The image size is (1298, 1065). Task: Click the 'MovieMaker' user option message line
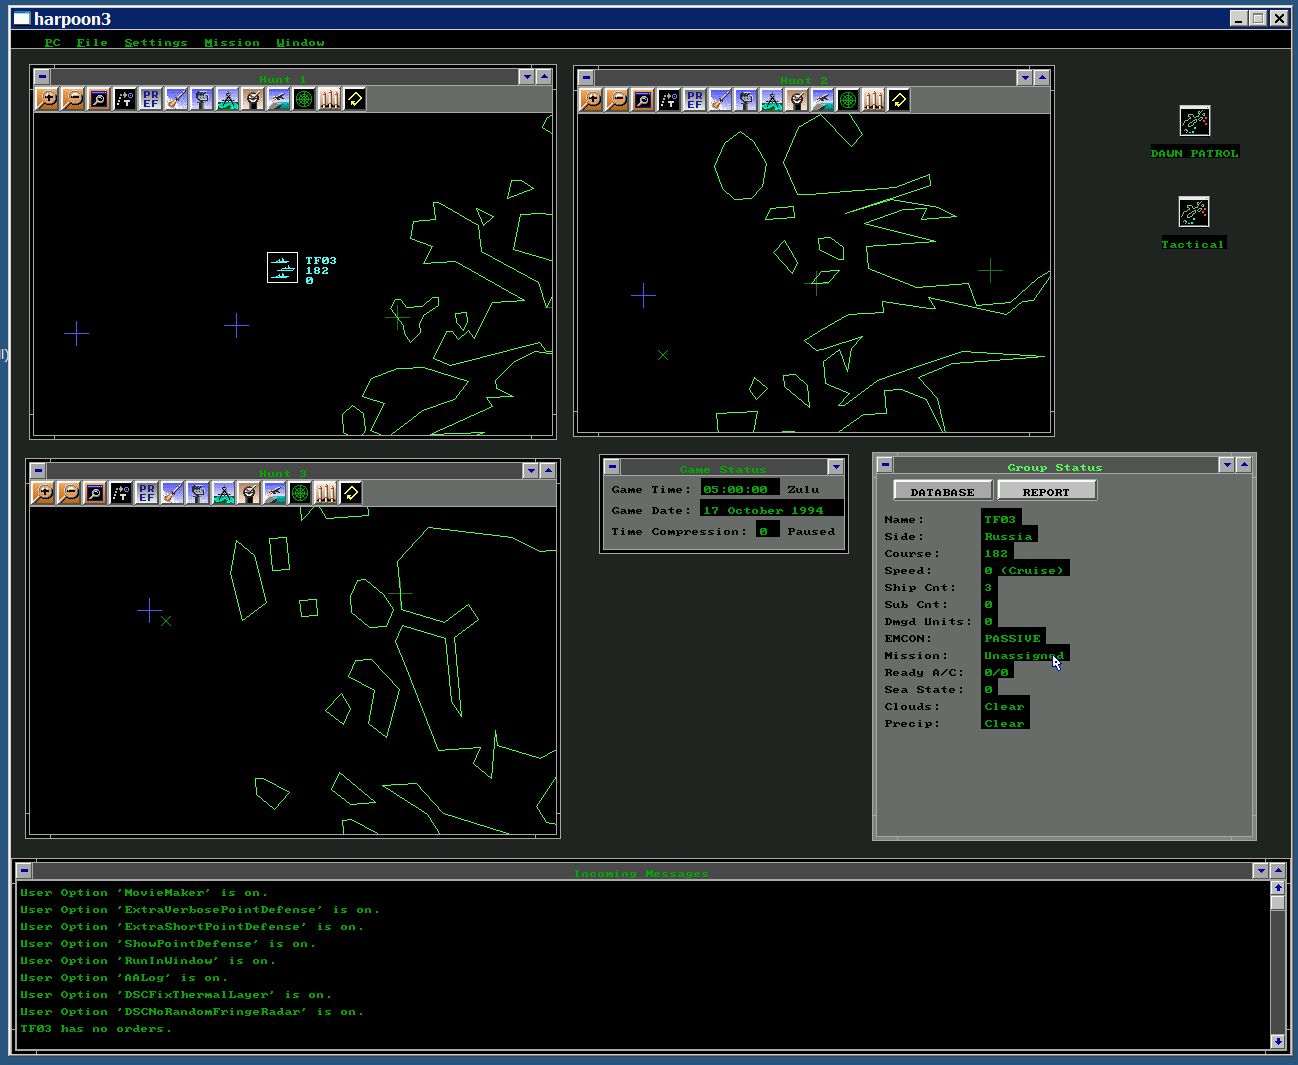point(144,893)
